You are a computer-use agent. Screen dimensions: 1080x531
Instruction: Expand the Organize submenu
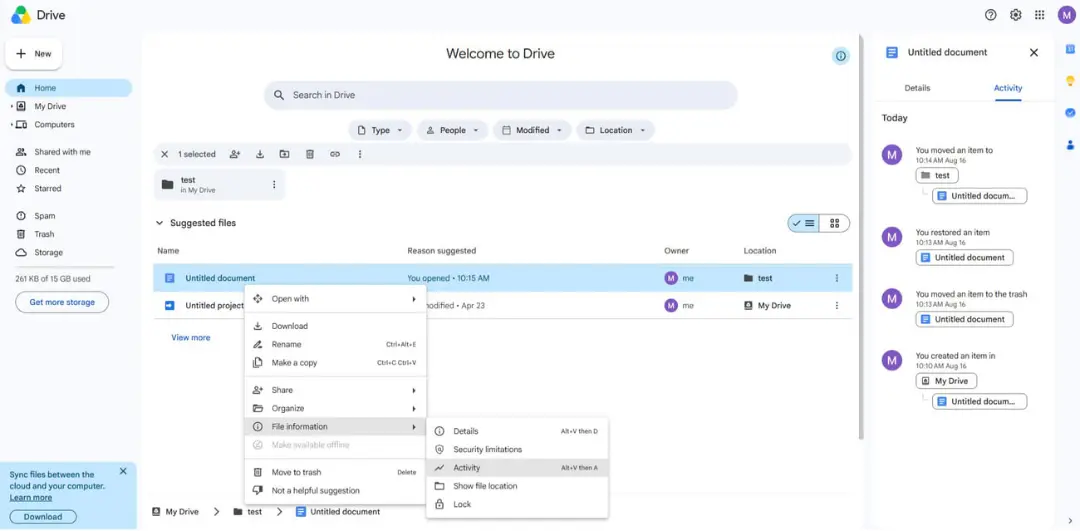point(335,408)
